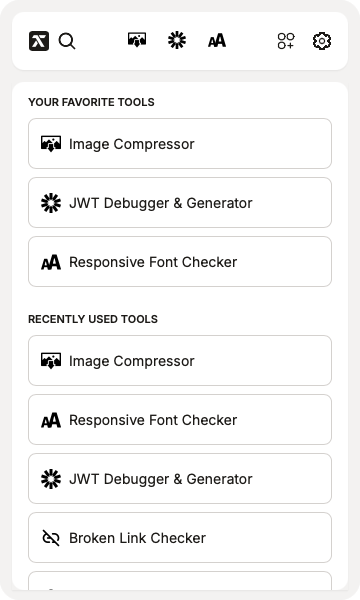Open the search magnifier icon
Image resolution: width=360 pixels, height=600 pixels.
pyautogui.click(x=67, y=41)
